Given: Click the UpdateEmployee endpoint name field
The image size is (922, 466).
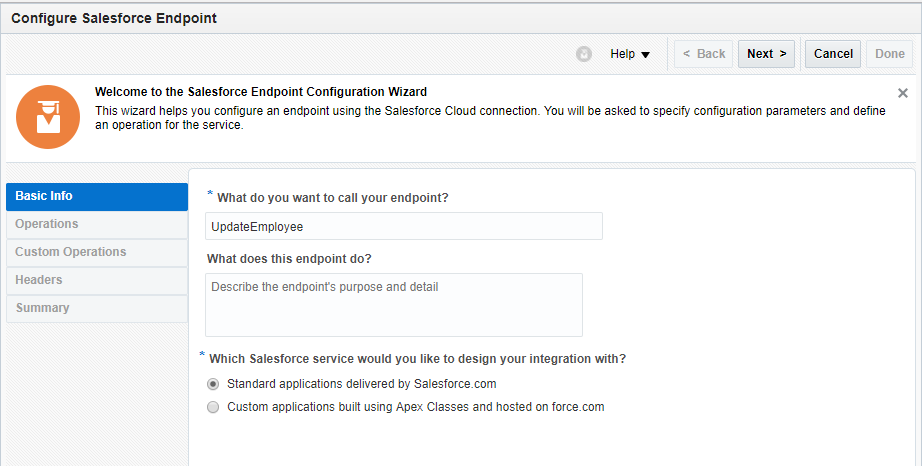Looking at the screenshot, I should point(403,227).
